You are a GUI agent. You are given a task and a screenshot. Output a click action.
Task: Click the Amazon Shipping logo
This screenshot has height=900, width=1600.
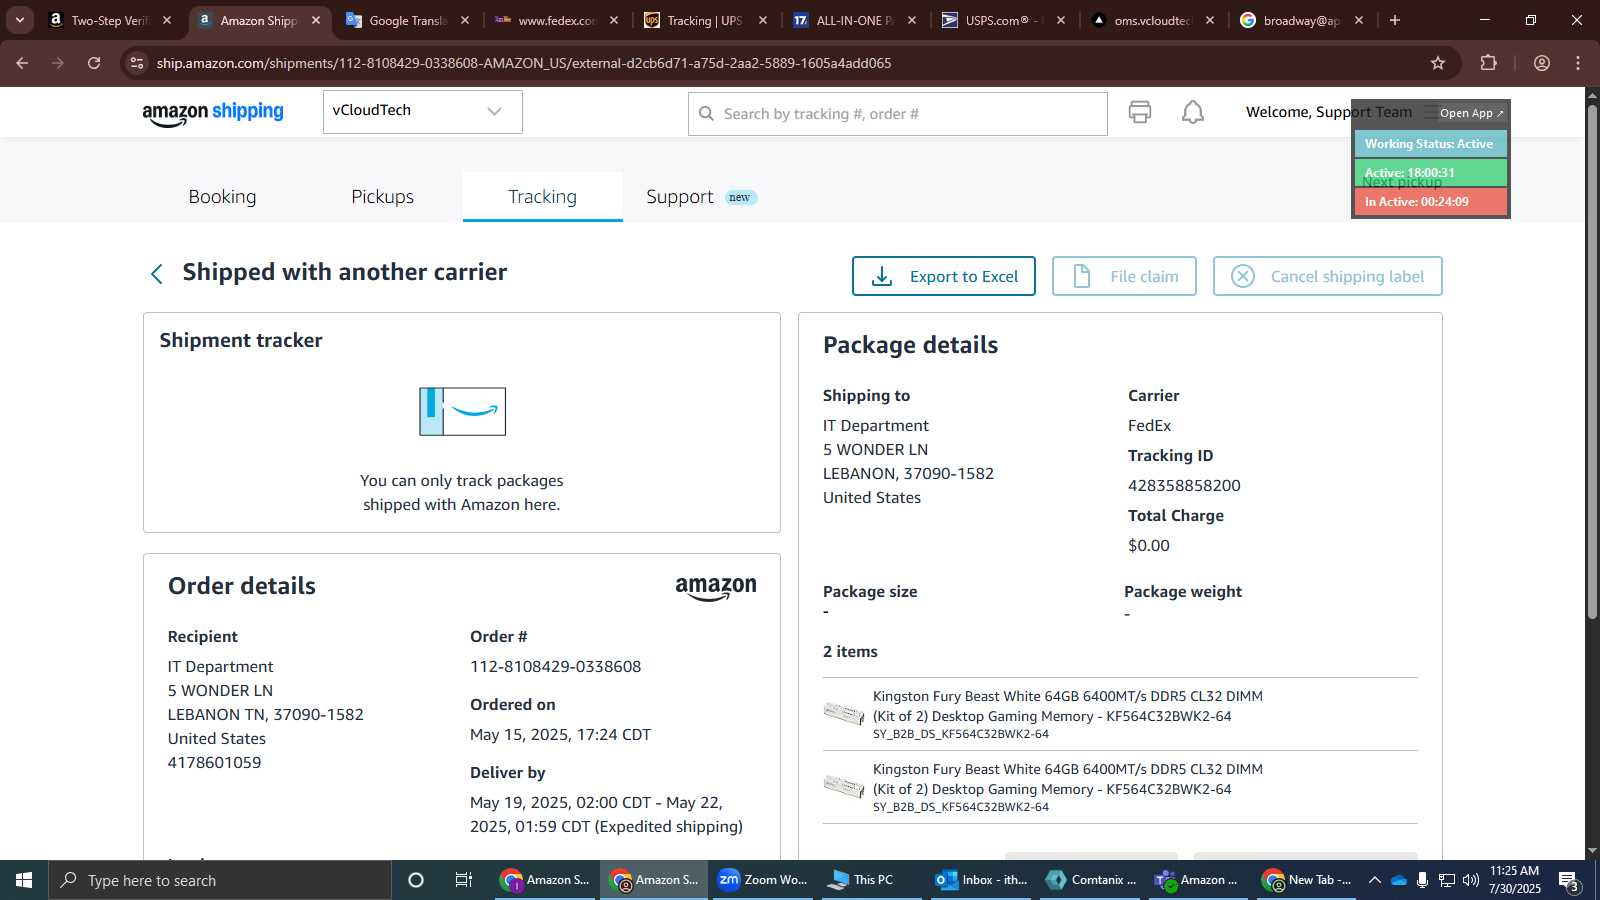[213, 113]
